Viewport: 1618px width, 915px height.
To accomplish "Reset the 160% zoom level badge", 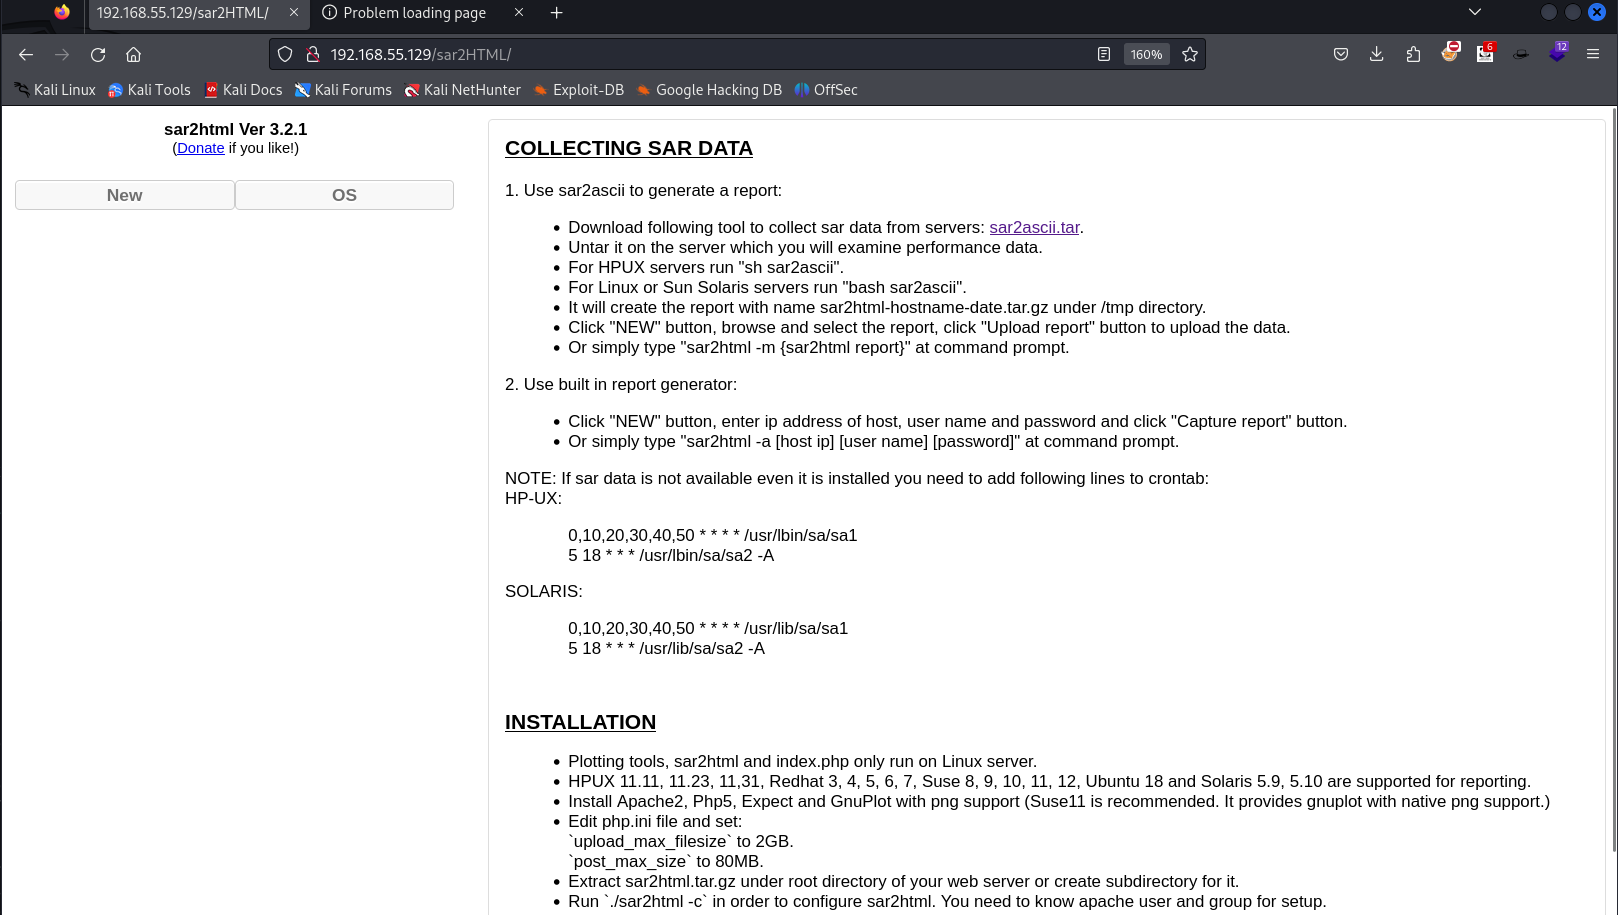I will (1147, 54).
